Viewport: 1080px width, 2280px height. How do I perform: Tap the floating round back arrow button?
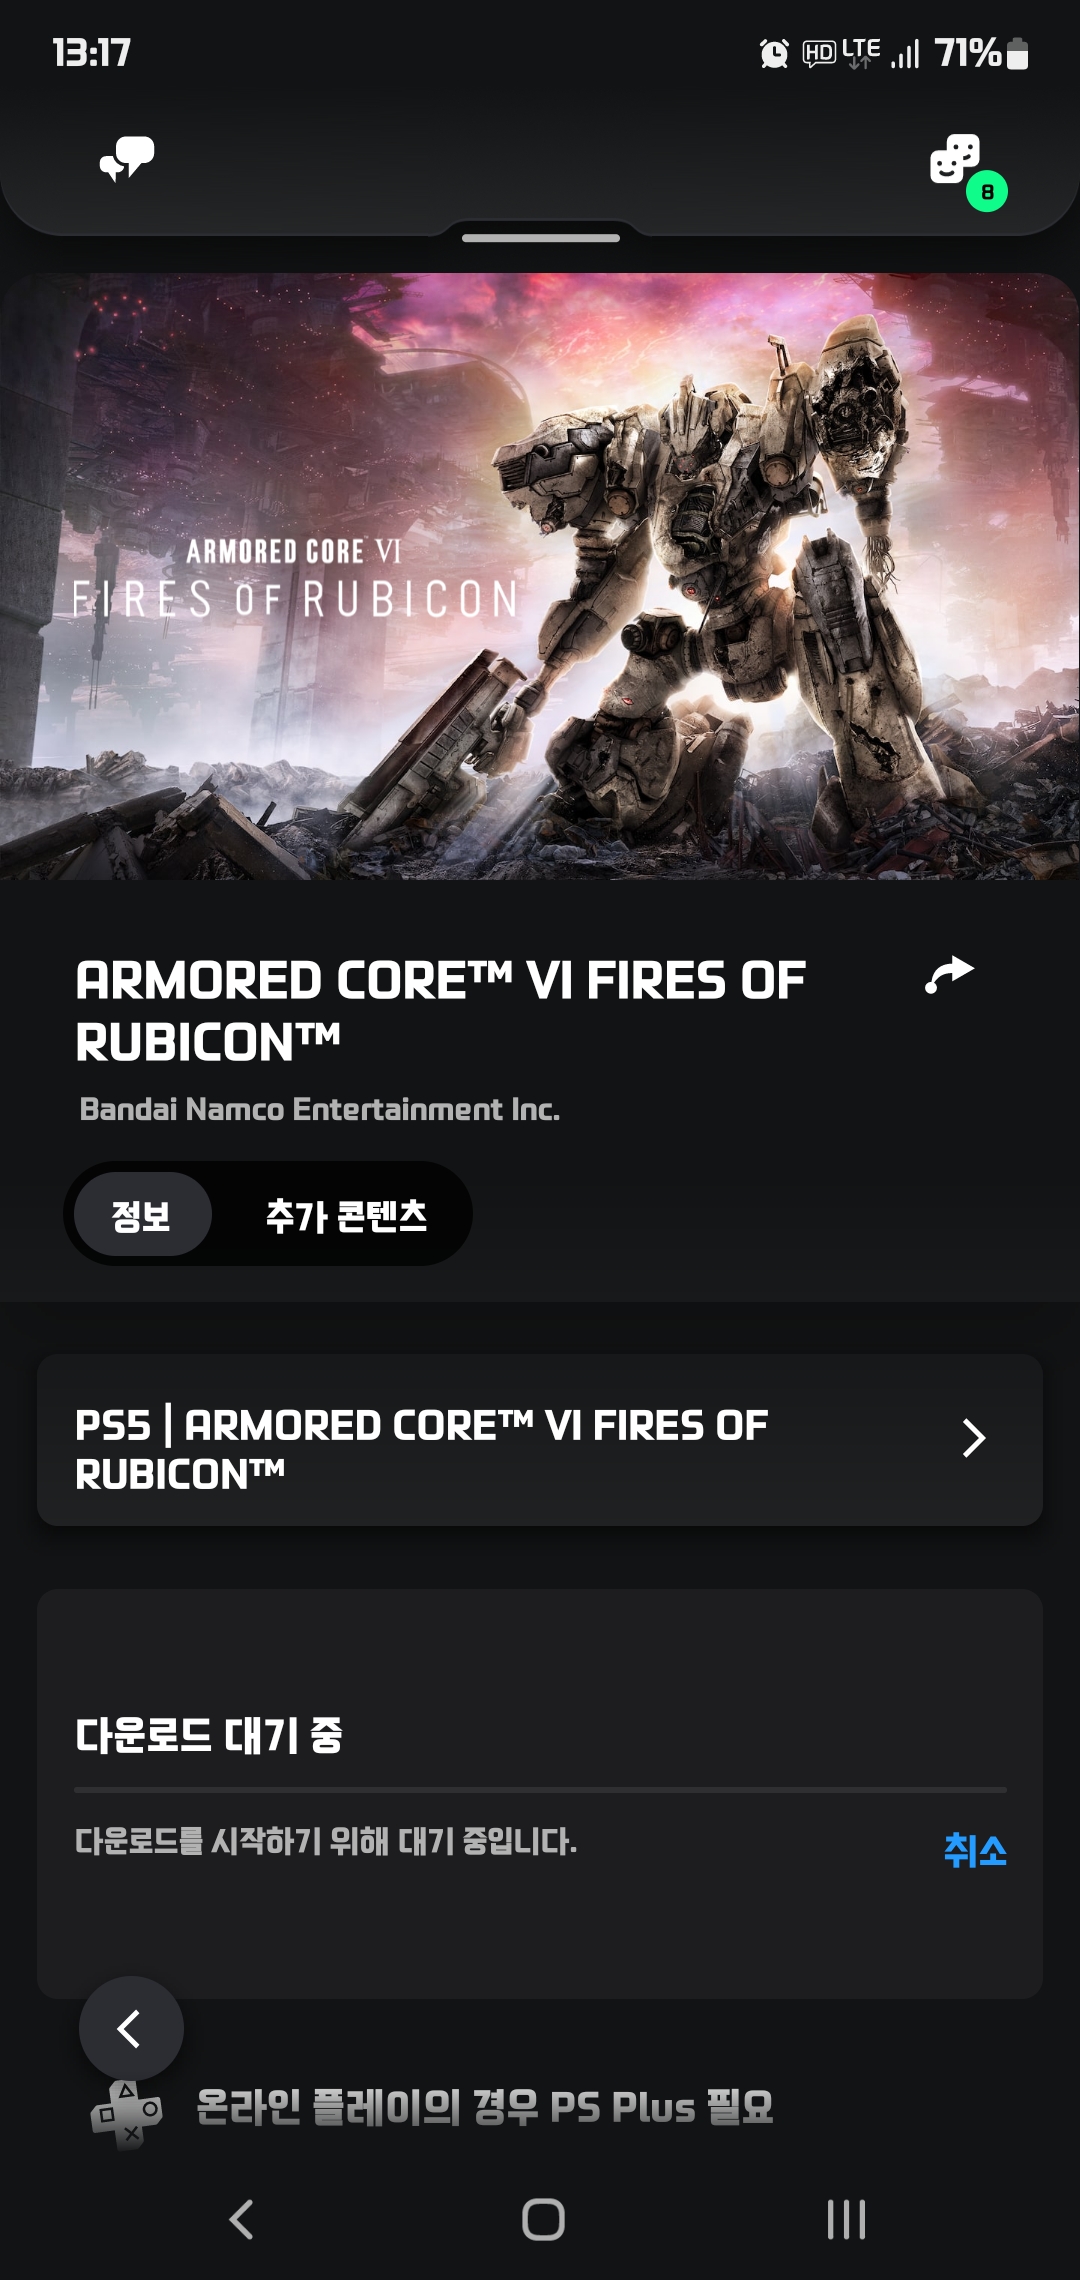[x=131, y=2028]
